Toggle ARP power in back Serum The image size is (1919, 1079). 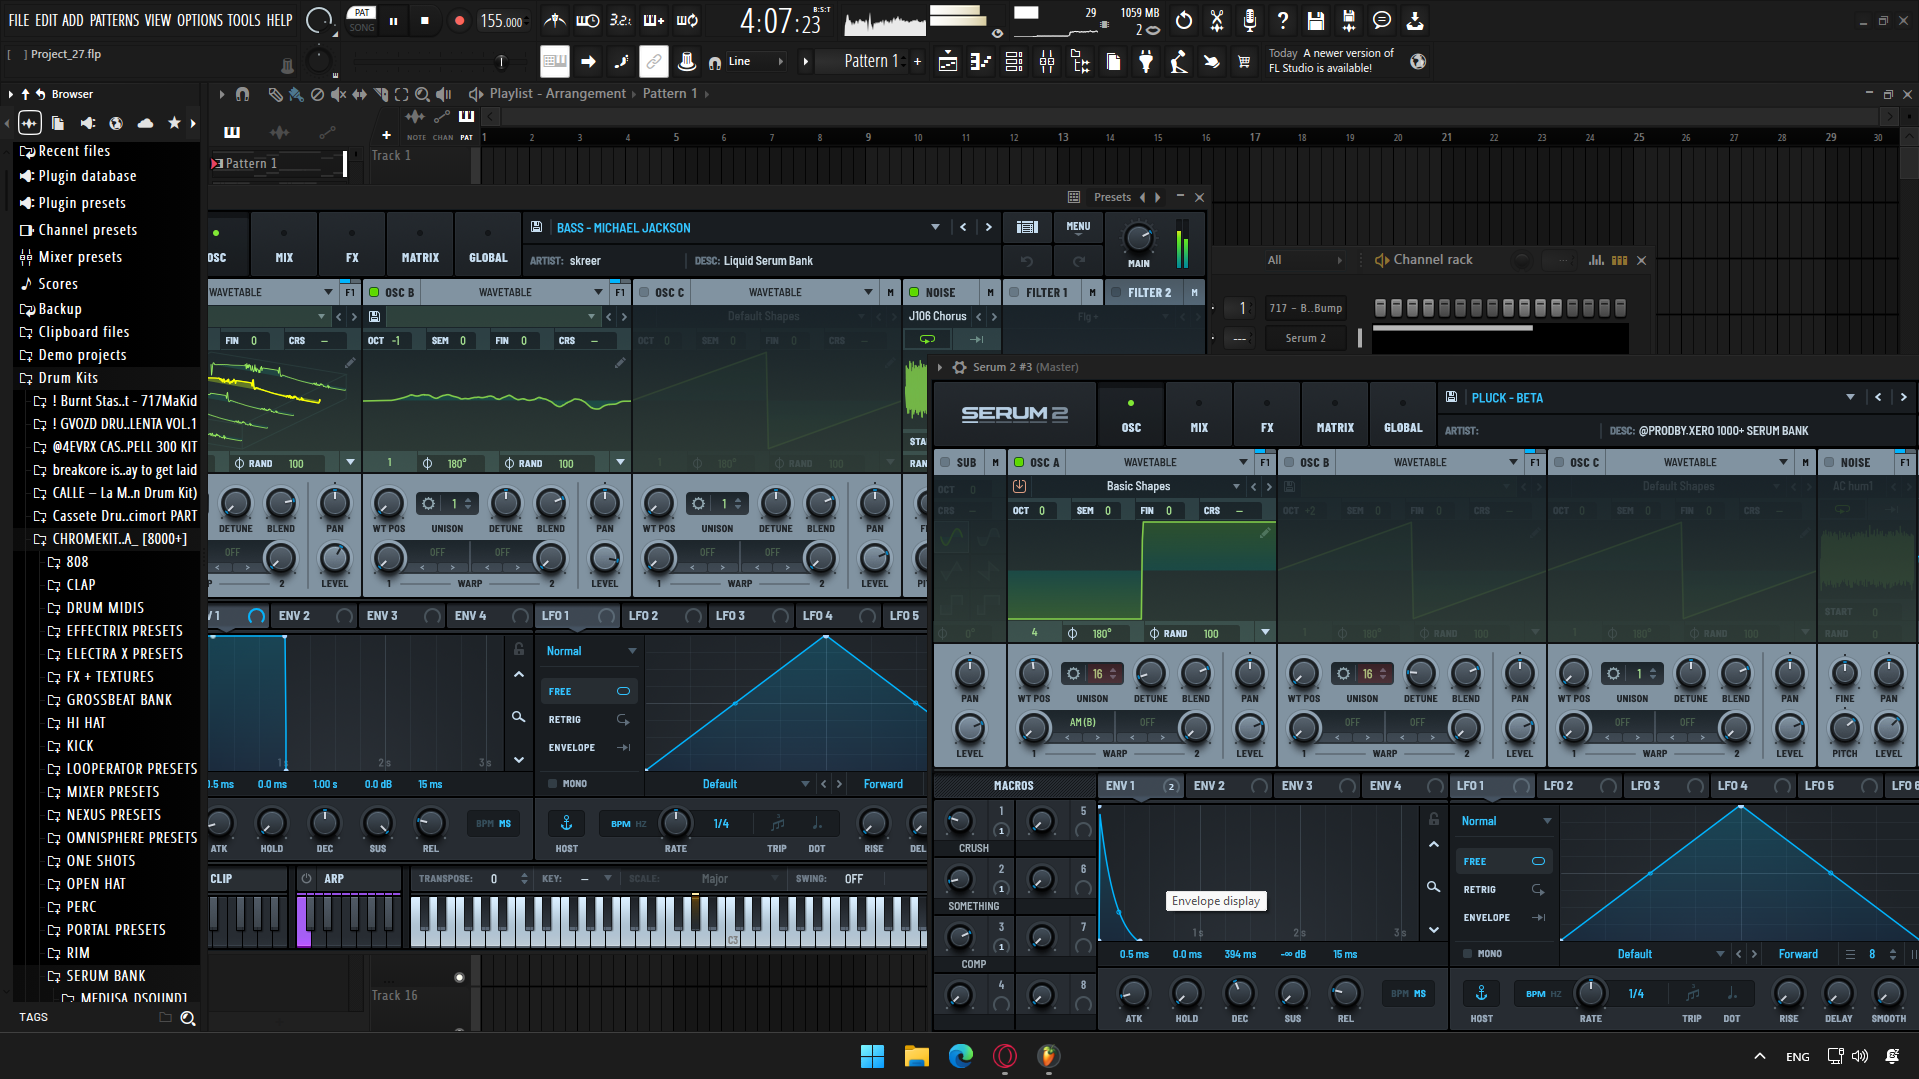click(x=306, y=879)
